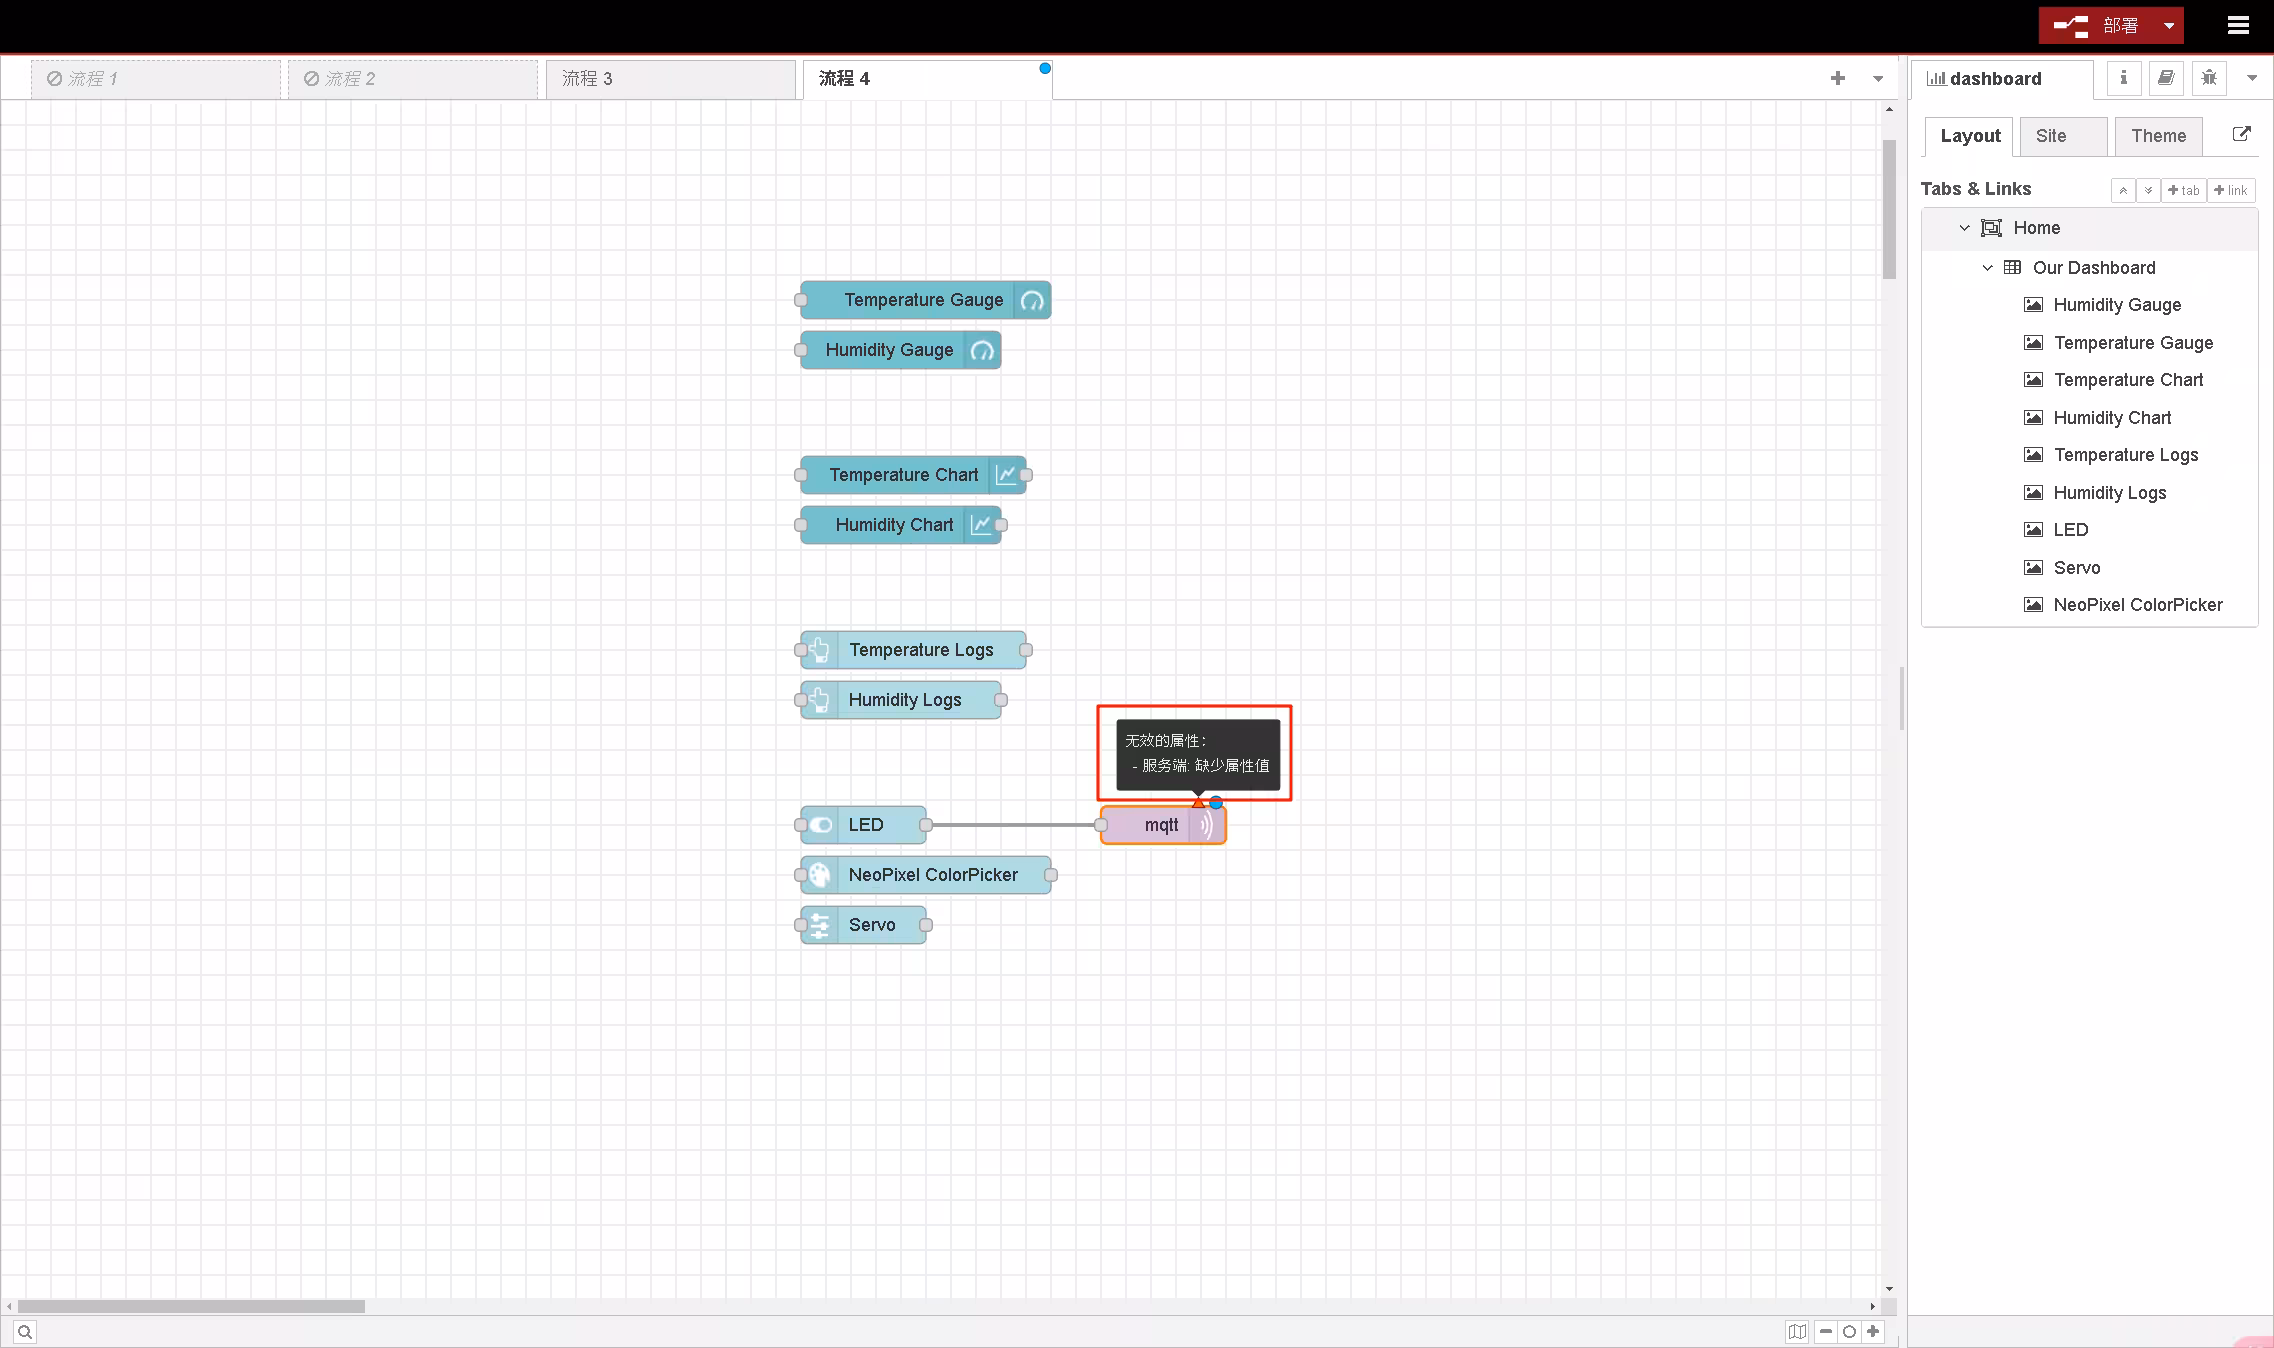Open the info sidebar tab
Viewport: 2274px width, 1348px height.
click(2123, 78)
